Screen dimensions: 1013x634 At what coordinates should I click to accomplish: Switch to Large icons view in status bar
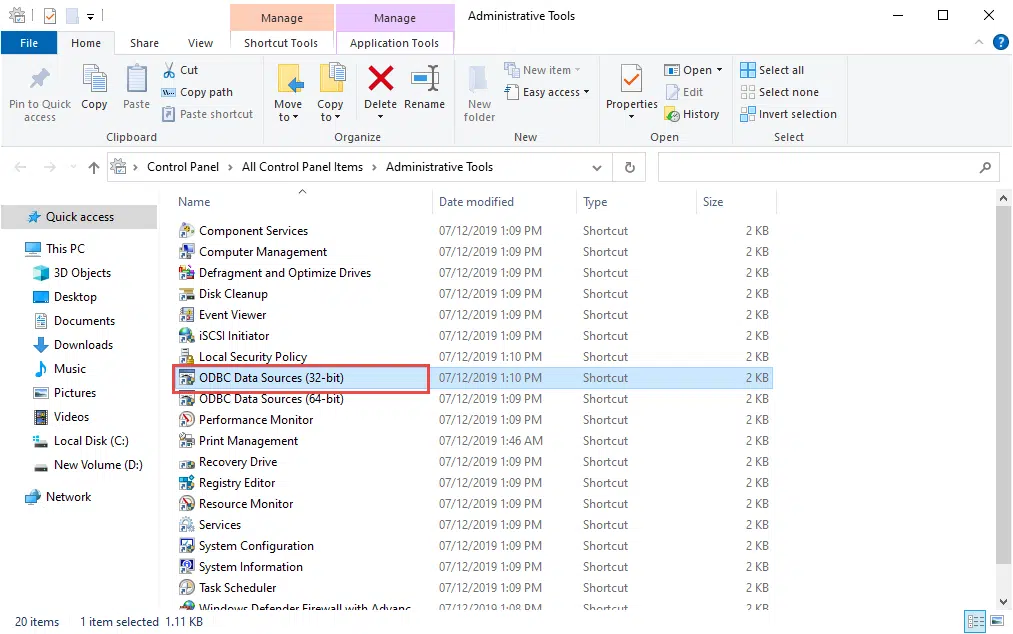pos(997,621)
